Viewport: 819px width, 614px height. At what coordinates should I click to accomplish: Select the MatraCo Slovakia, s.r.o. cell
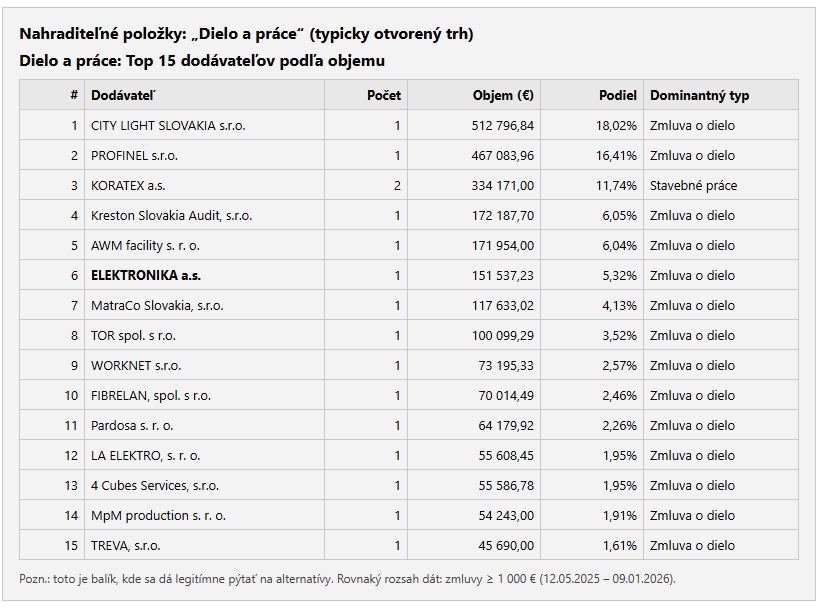[x=157, y=306]
